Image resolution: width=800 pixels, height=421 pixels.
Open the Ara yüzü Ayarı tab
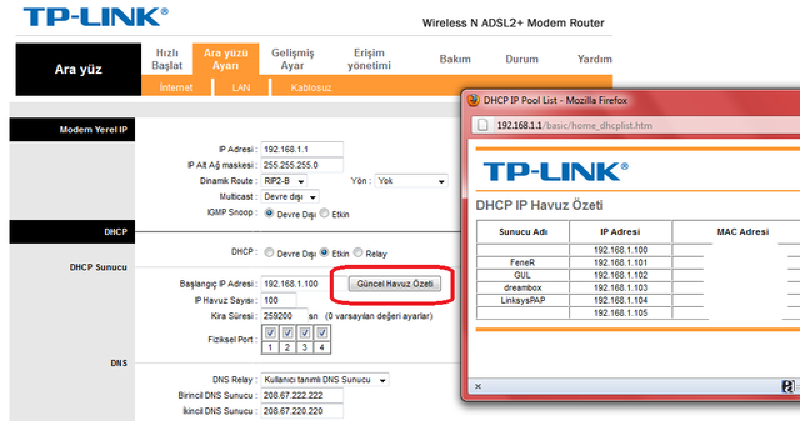click(226, 59)
